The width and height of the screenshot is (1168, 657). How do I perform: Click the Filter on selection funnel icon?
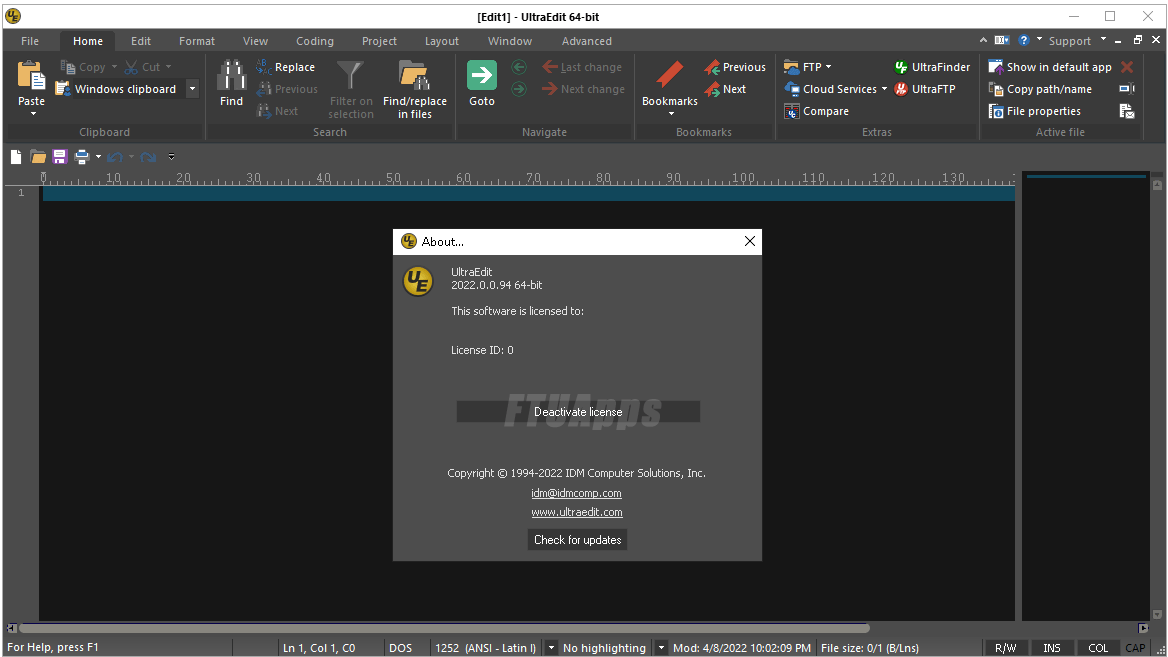[x=350, y=76]
